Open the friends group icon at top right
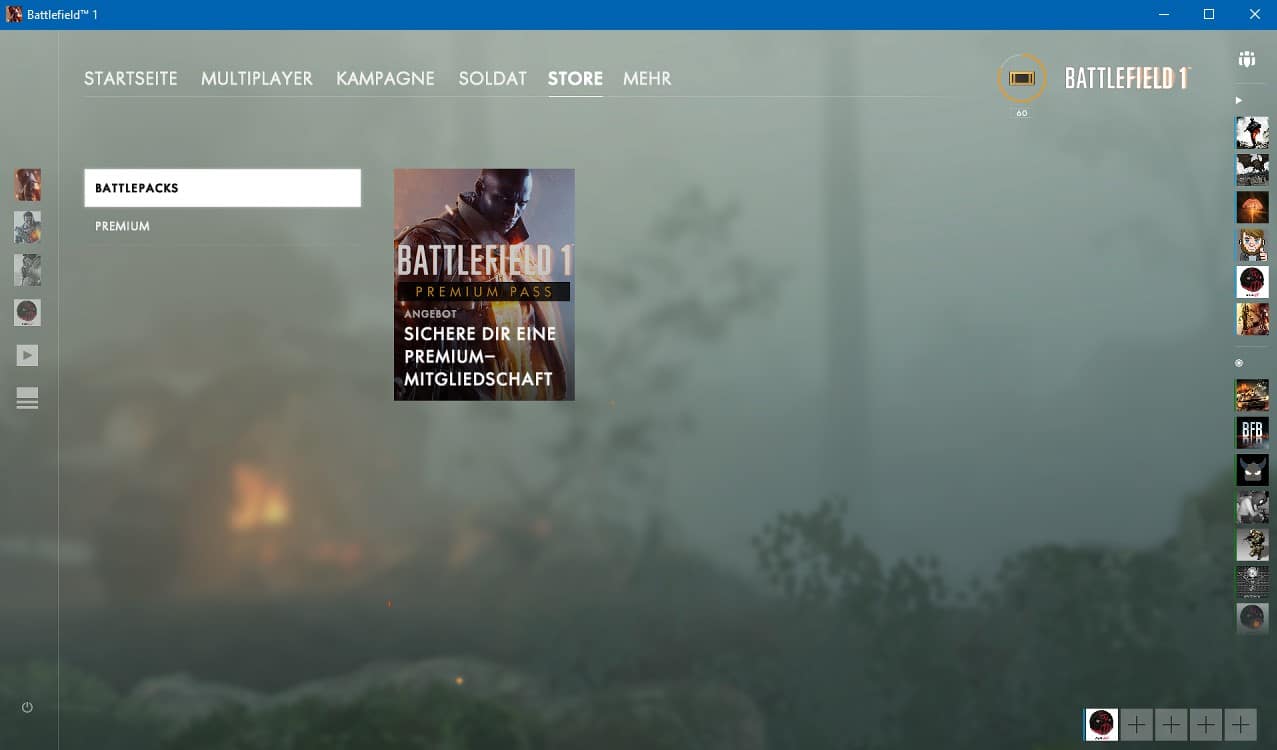The image size is (1277, 750). coord(1246,59)
